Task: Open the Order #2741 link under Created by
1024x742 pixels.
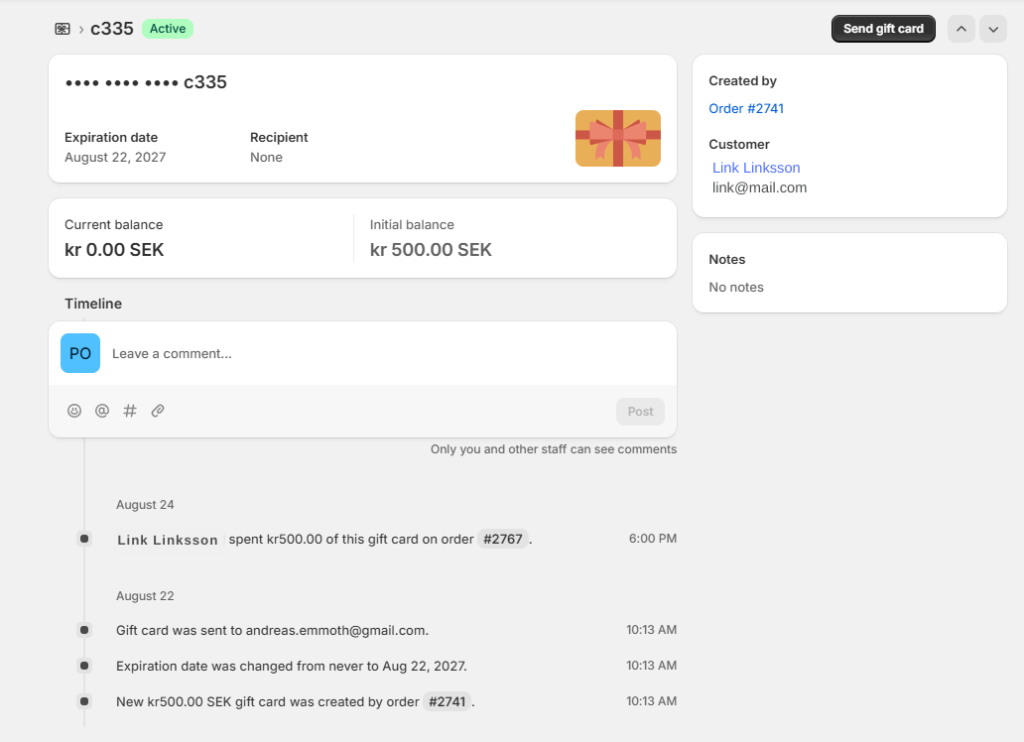Action: click(x=746, y=108)
